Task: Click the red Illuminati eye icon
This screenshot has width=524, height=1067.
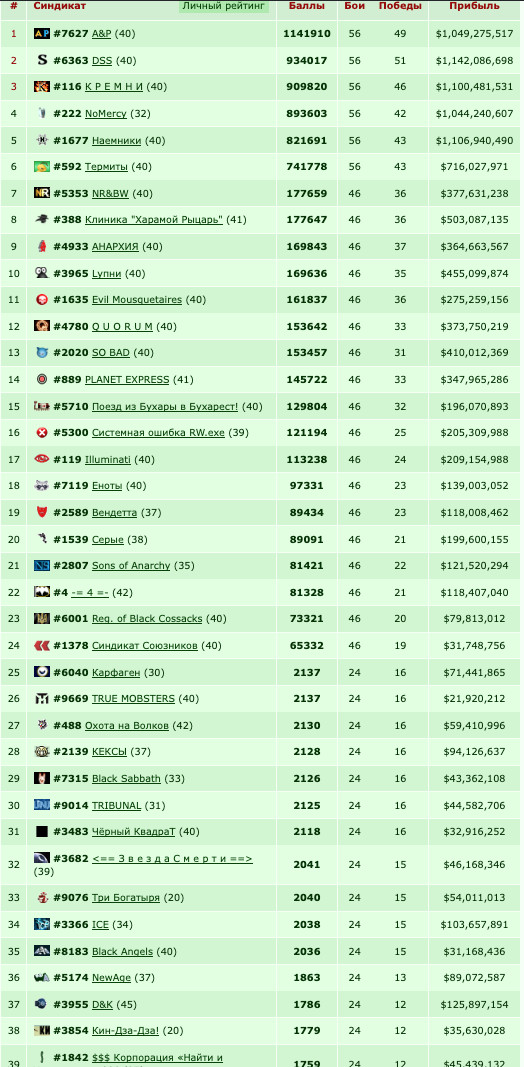Action: (42, 459)
